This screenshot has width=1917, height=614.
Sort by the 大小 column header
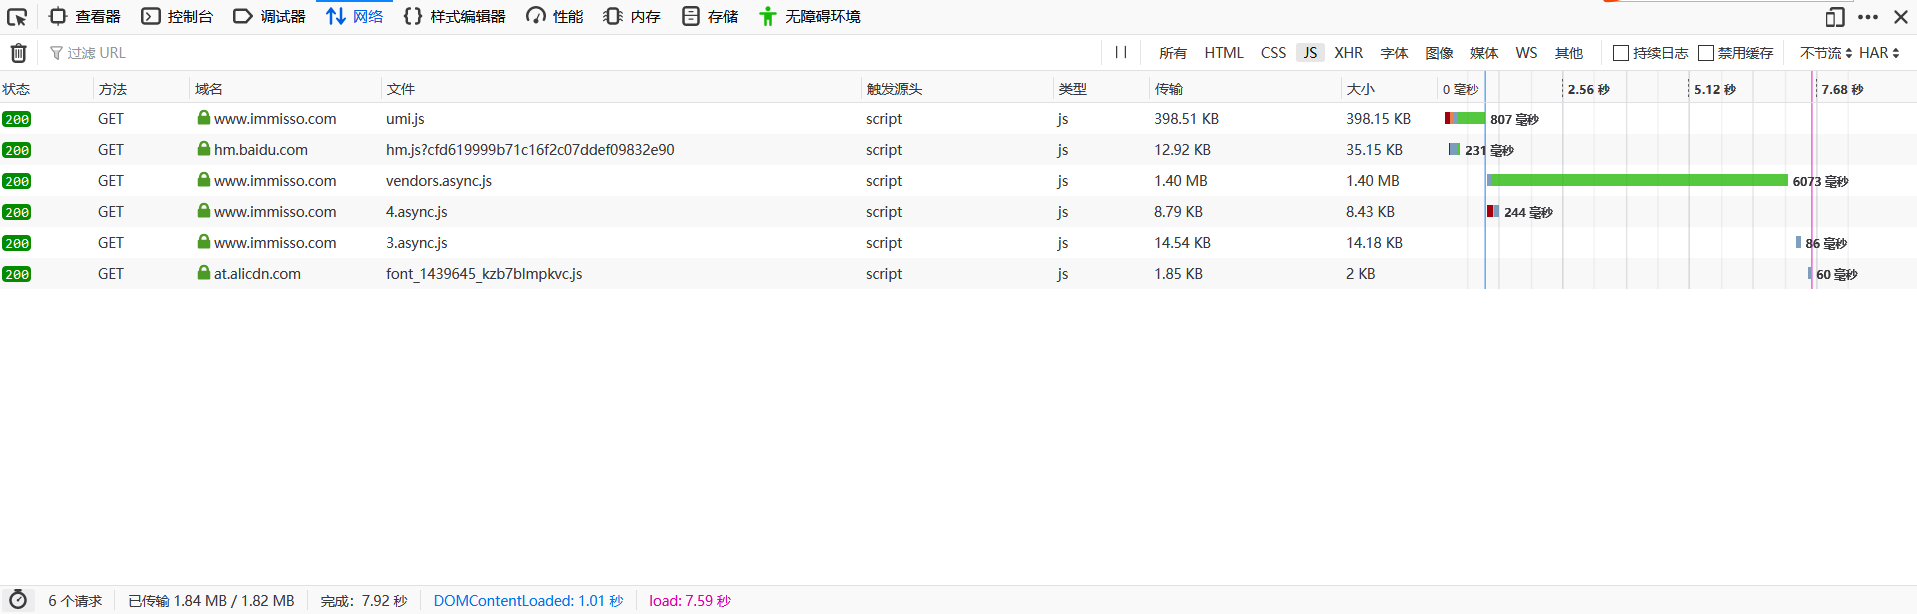1360,89
